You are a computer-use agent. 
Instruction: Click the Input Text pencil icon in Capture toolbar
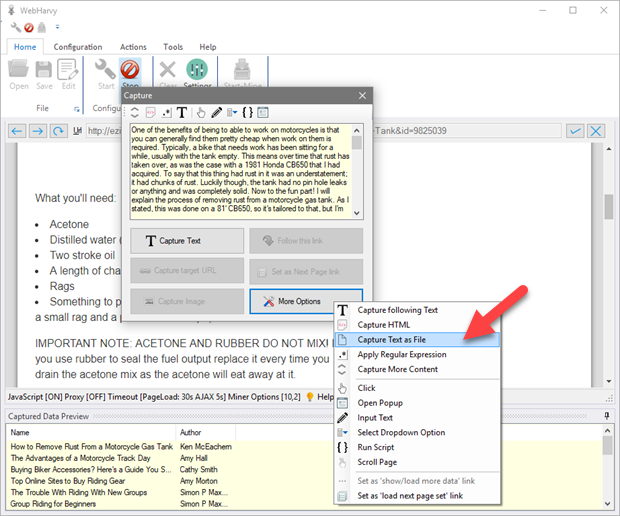coord(216,113)
